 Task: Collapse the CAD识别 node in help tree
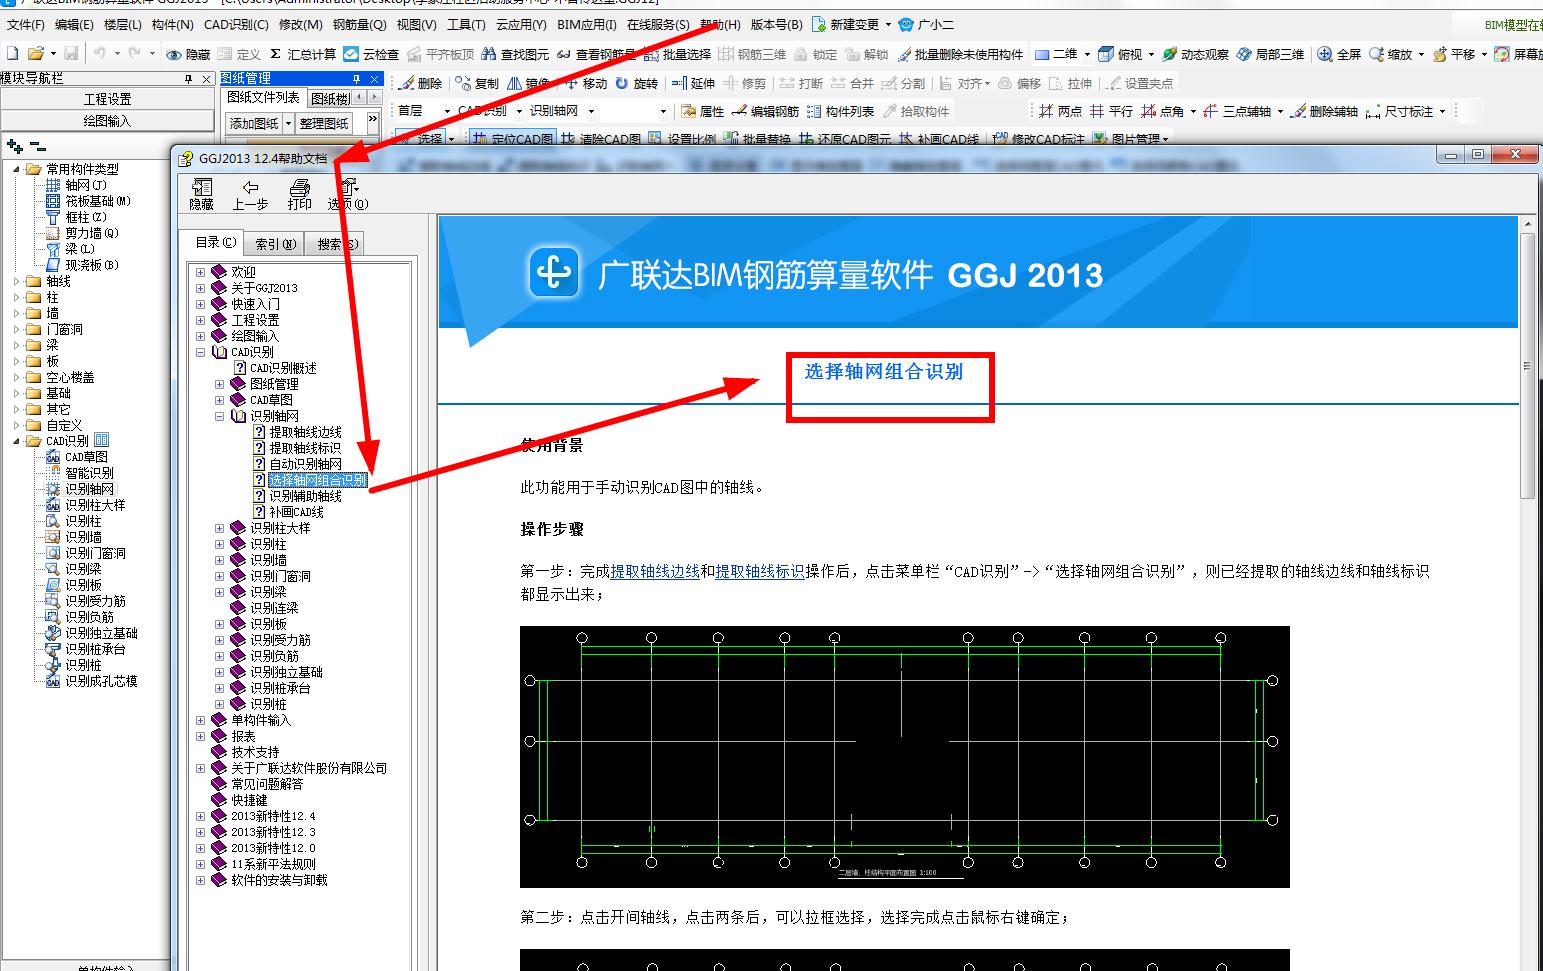click(200, 352)
